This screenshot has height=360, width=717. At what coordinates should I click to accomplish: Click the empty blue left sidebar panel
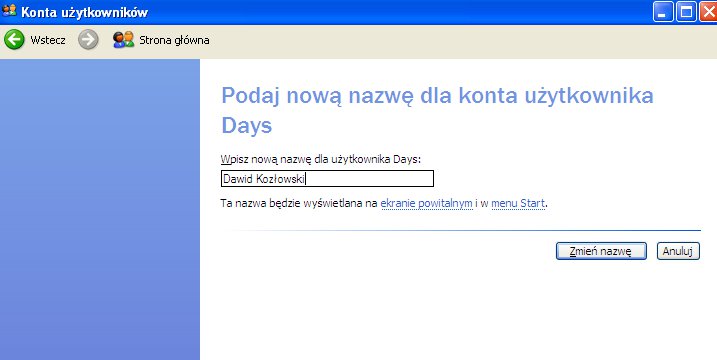point(100,210)
